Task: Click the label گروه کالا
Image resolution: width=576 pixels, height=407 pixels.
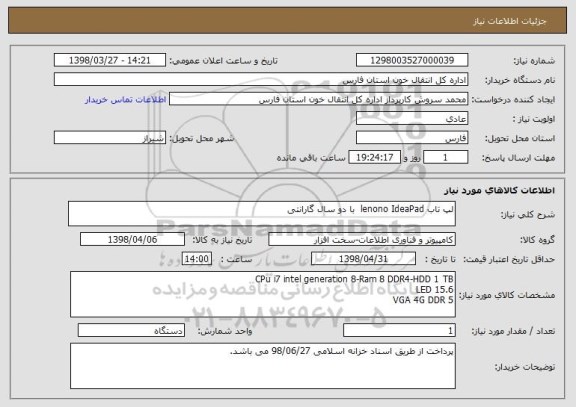Action: click(538, 240)
